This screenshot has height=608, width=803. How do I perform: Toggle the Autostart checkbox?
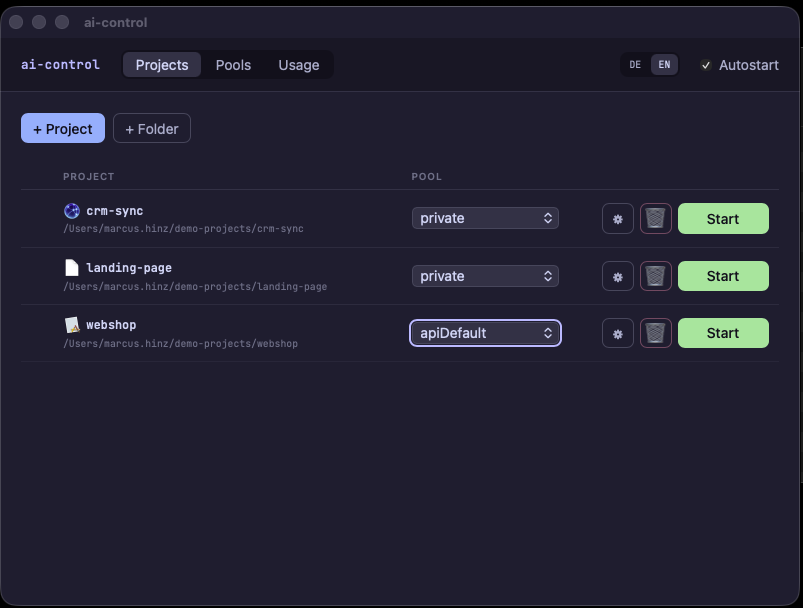point(706,65)
